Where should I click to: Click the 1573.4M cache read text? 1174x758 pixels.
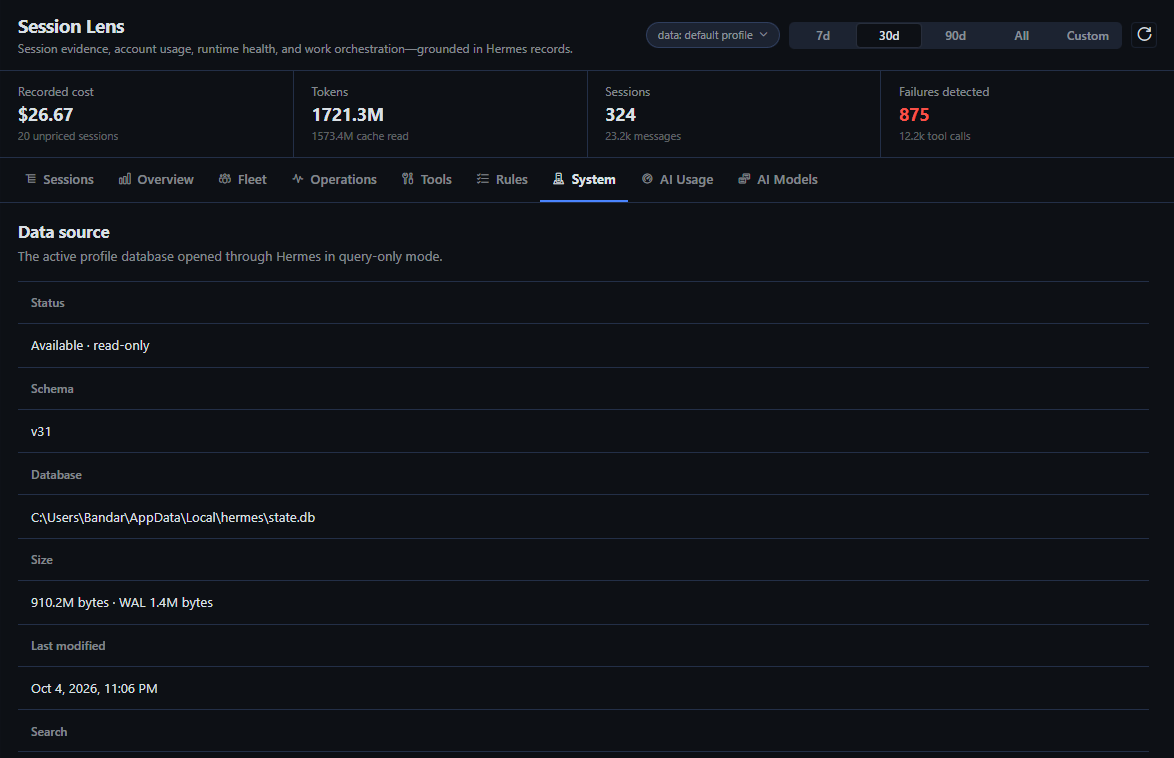pyautogui.click(x=360, y=136)
